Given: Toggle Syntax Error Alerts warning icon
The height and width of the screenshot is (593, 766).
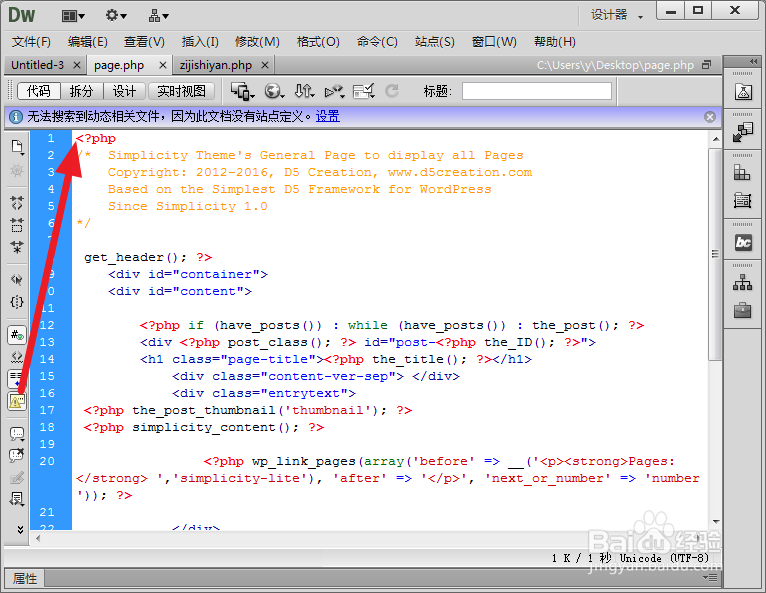Looking at the screenshot, I should point(17,402).
